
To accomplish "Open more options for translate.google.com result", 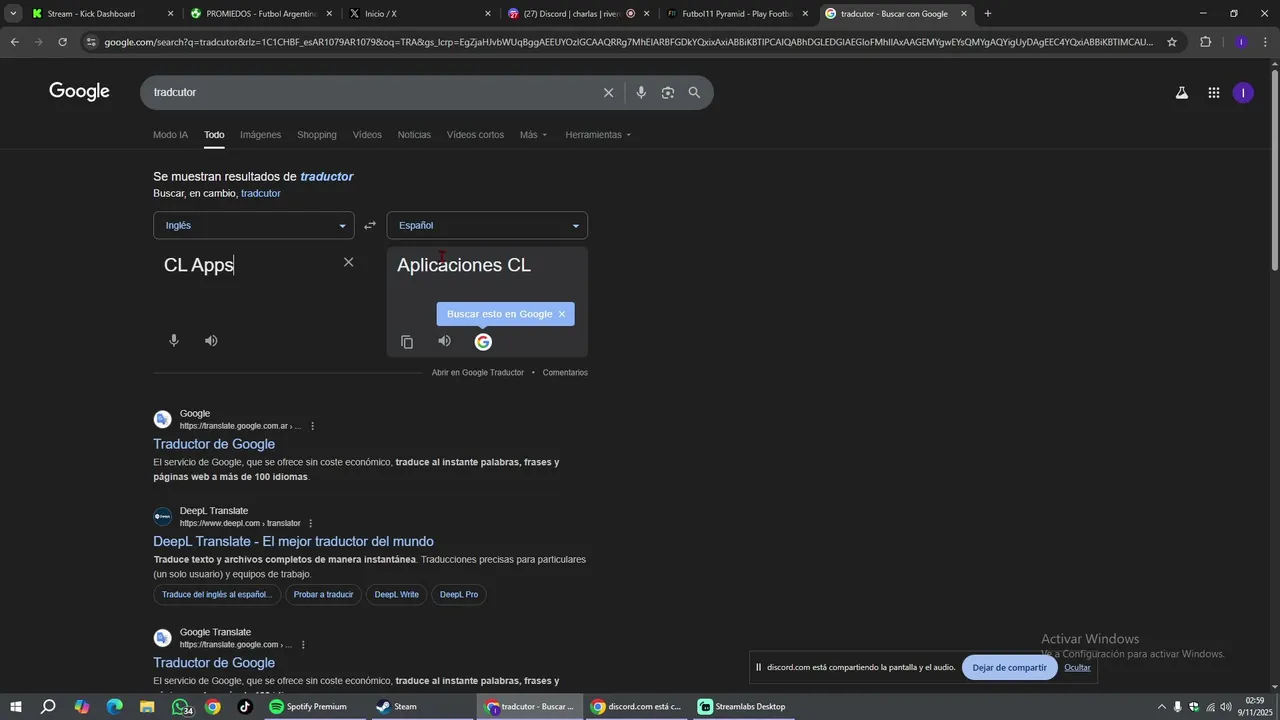I will pyautogui.click(x=303, y=645).
